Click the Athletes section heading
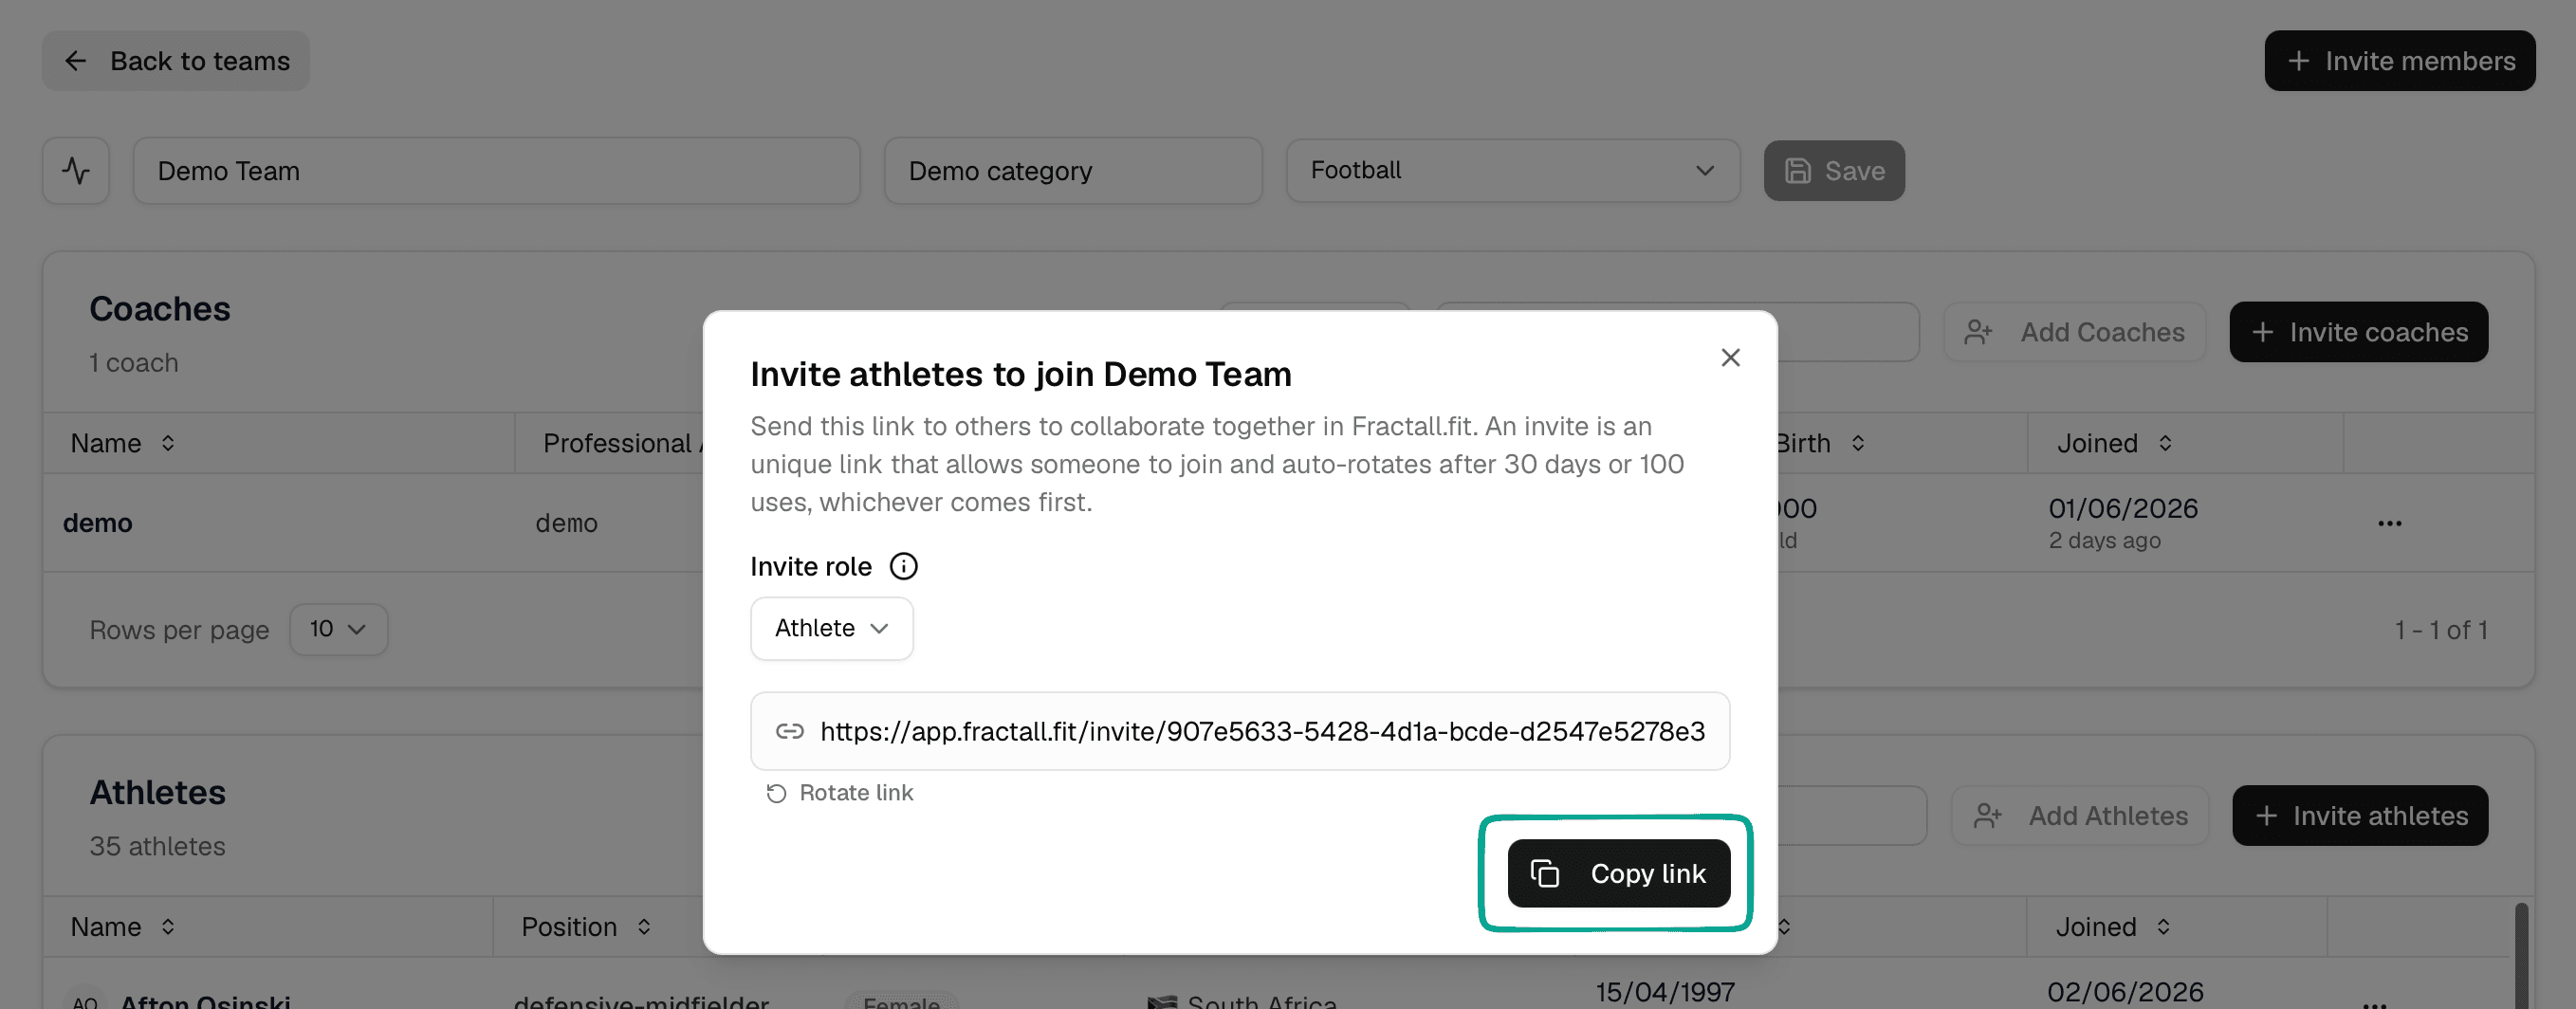The width and height of the screenshot is (2576, 1009). click(157, 792)
